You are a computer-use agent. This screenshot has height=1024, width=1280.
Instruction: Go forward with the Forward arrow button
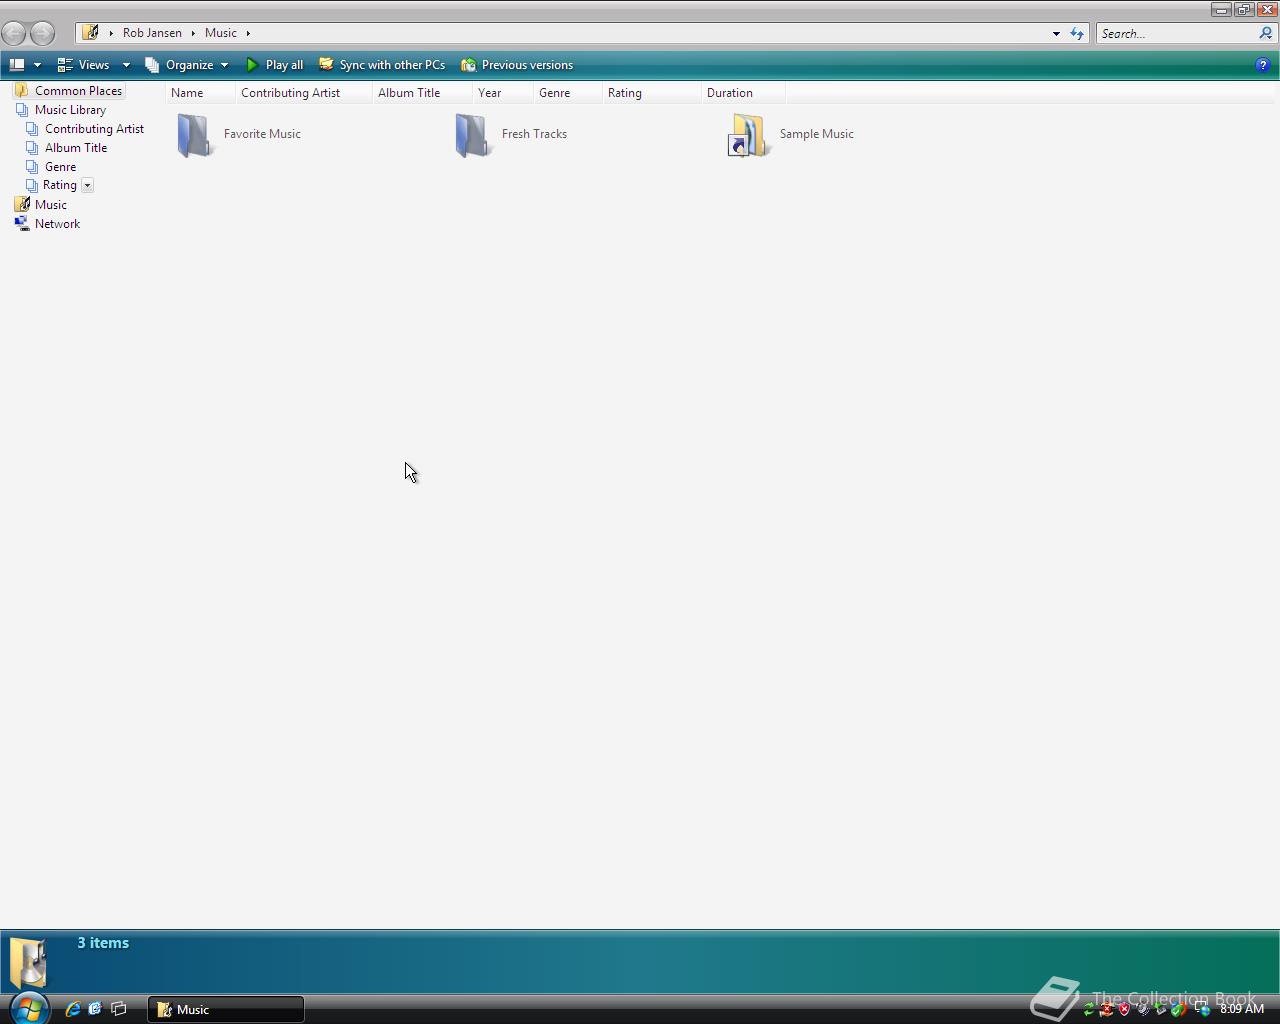pos(42,33)
